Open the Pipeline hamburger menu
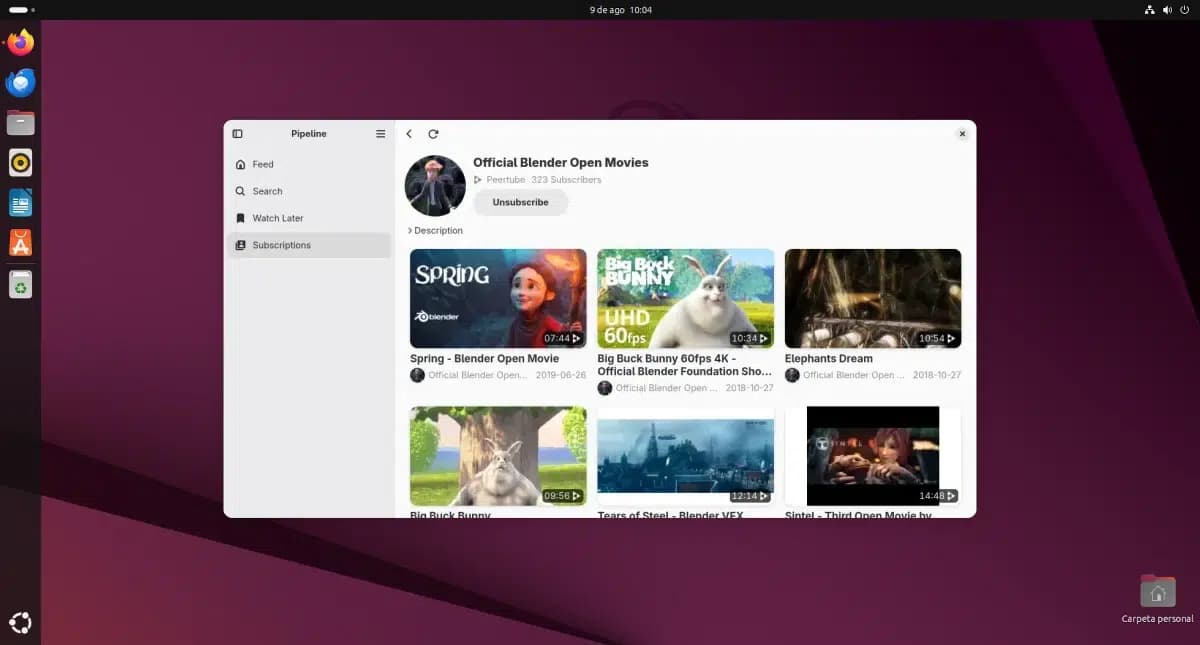This screenshot has width=1200, height=645. click(380, 134)
